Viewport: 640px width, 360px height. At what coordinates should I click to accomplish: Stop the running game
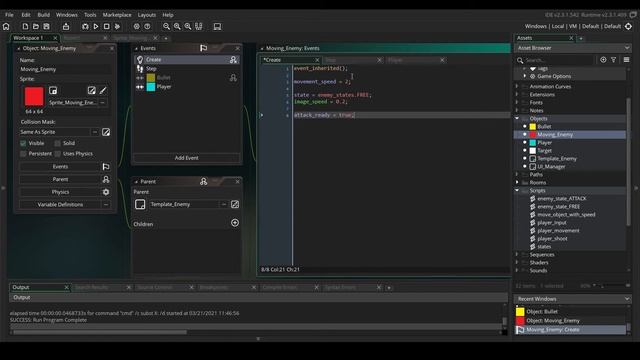(x=107, y=27)
